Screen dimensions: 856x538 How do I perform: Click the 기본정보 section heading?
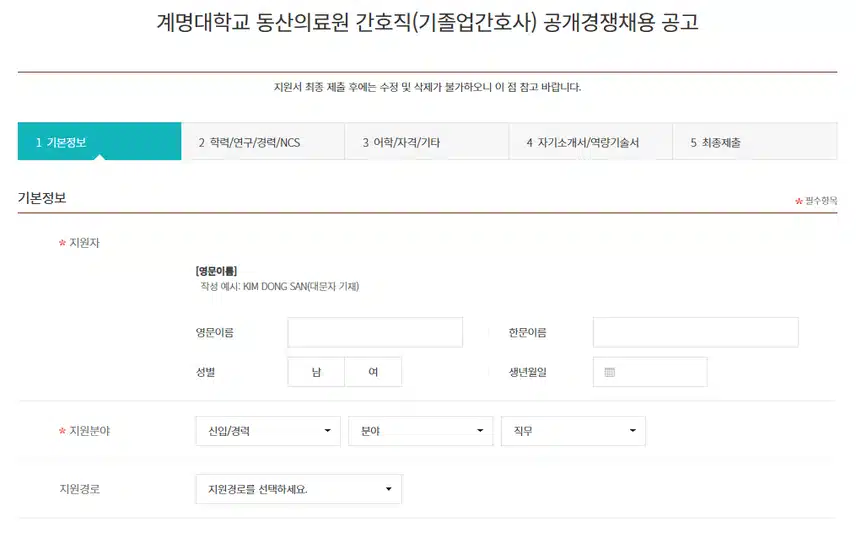pyautogui.click(x=42, y=198)
